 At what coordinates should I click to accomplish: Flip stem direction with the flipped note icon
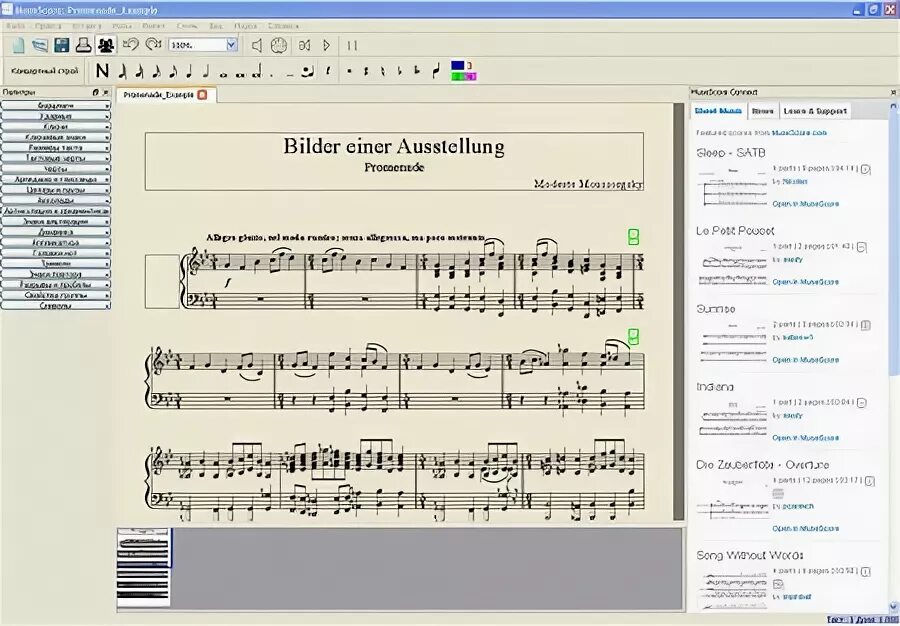click(x=436, y=71)
